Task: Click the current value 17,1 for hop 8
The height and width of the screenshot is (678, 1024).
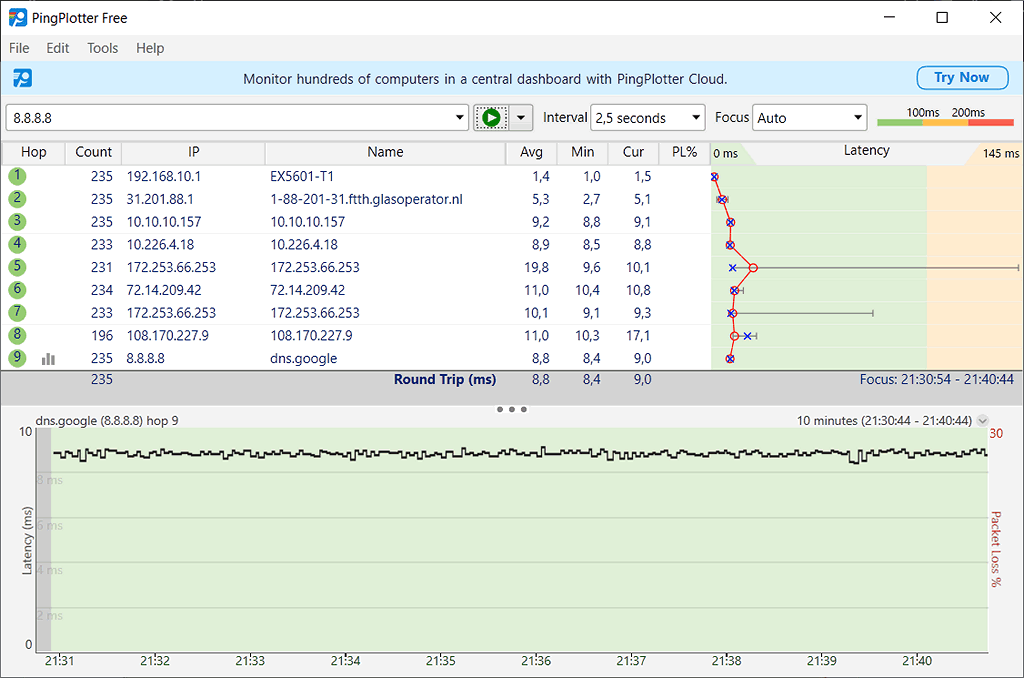Action: click(x=638, y=336)
